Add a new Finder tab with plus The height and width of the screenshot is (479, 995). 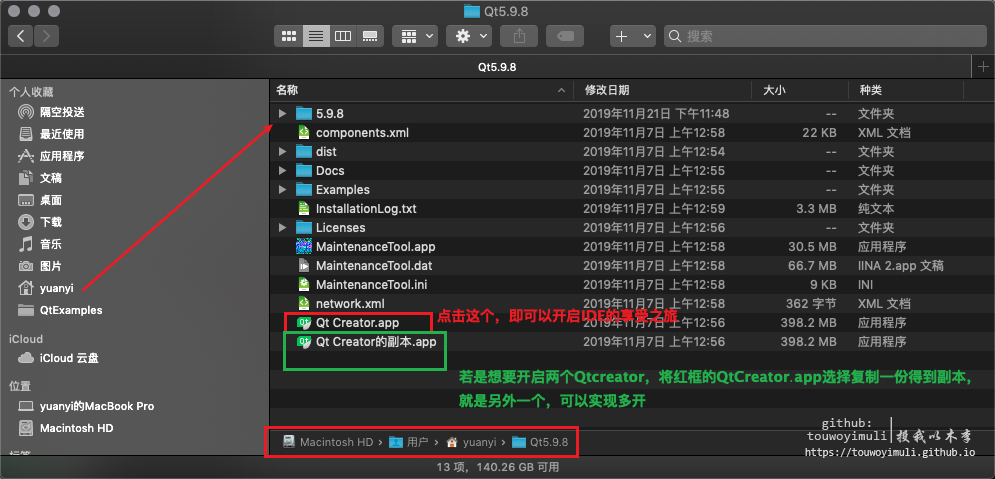[x=983, y=67]
